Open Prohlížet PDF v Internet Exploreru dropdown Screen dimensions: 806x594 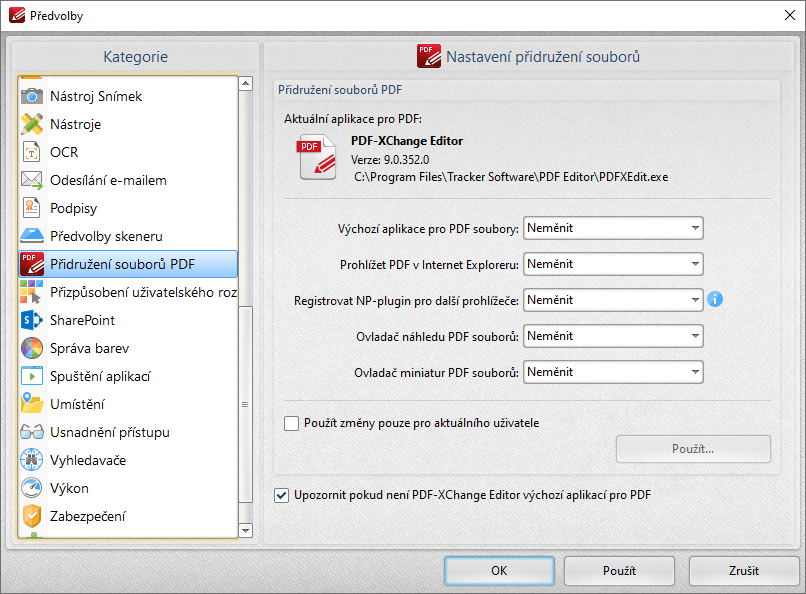[x=613, y=264]
